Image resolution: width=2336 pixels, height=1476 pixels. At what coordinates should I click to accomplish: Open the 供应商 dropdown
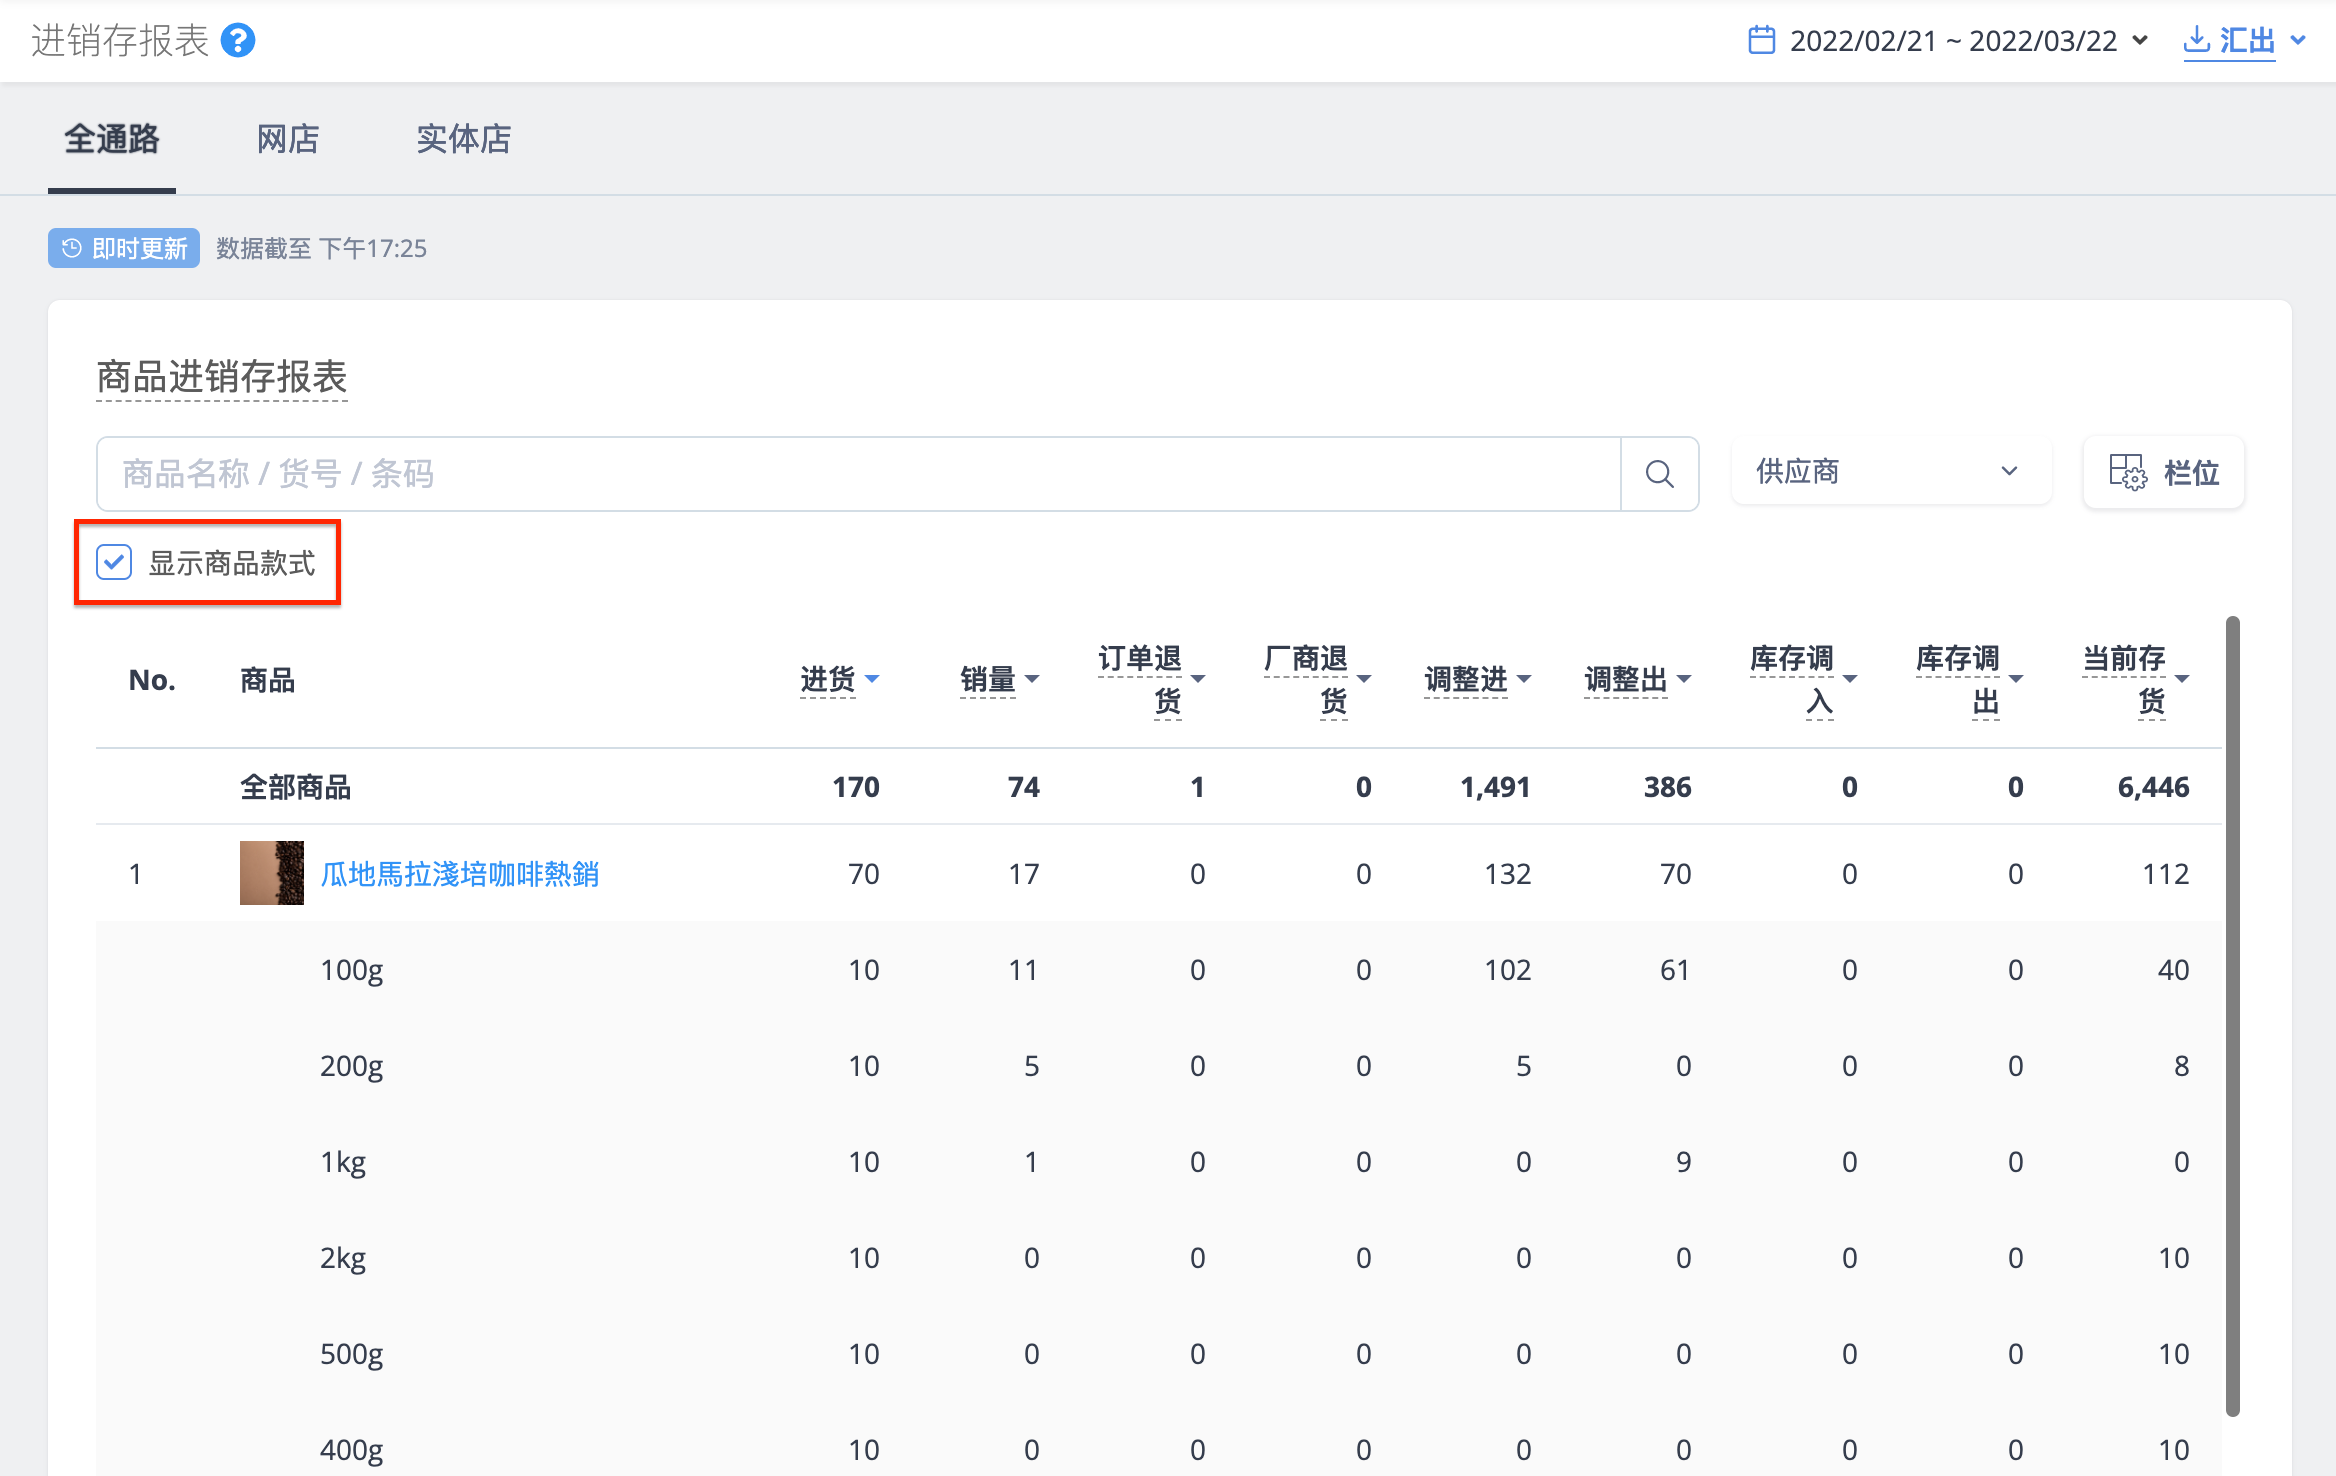(1890, 472)
